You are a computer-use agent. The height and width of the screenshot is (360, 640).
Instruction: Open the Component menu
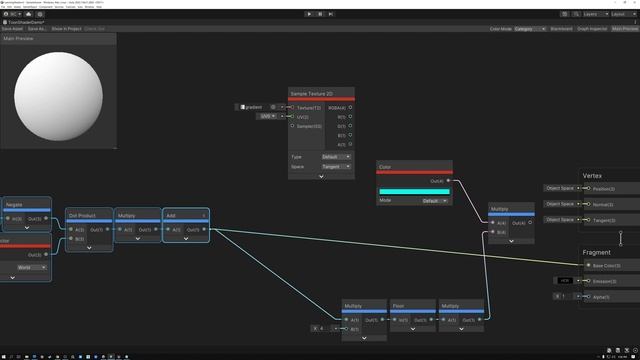(46, 7)
